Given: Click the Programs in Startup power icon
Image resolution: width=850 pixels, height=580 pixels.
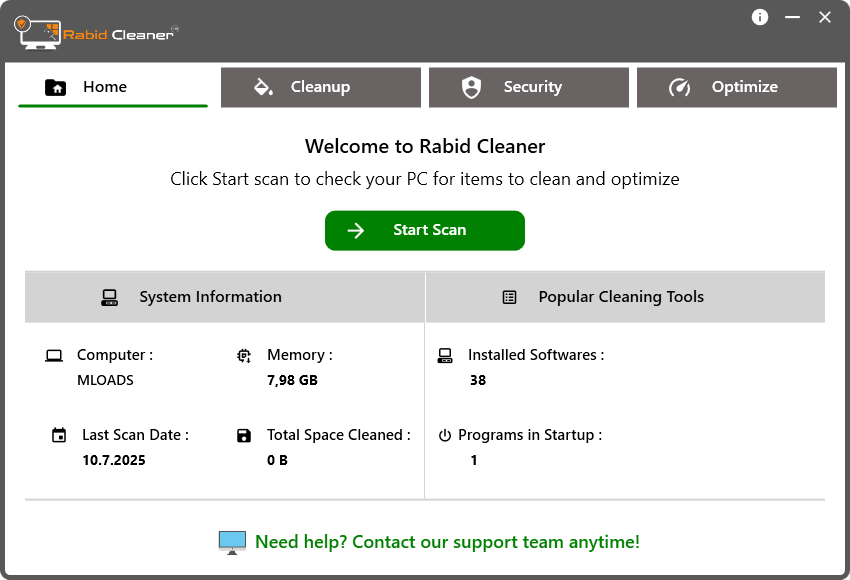Looking at the screenshot, I should 445,435.
